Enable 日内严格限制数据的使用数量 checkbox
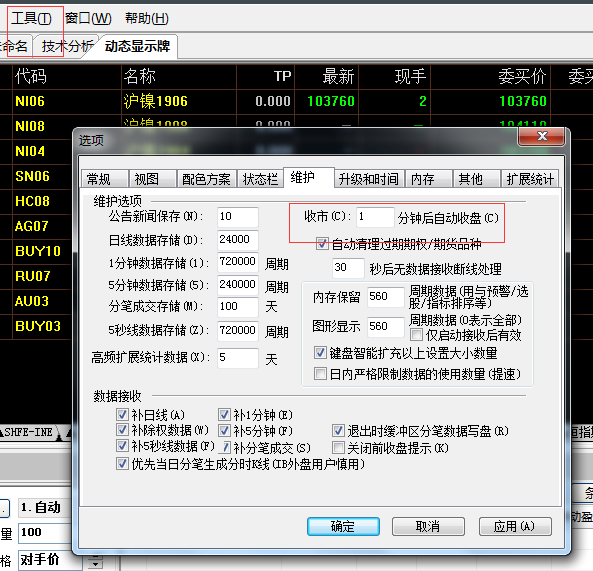 click(320, 374)
